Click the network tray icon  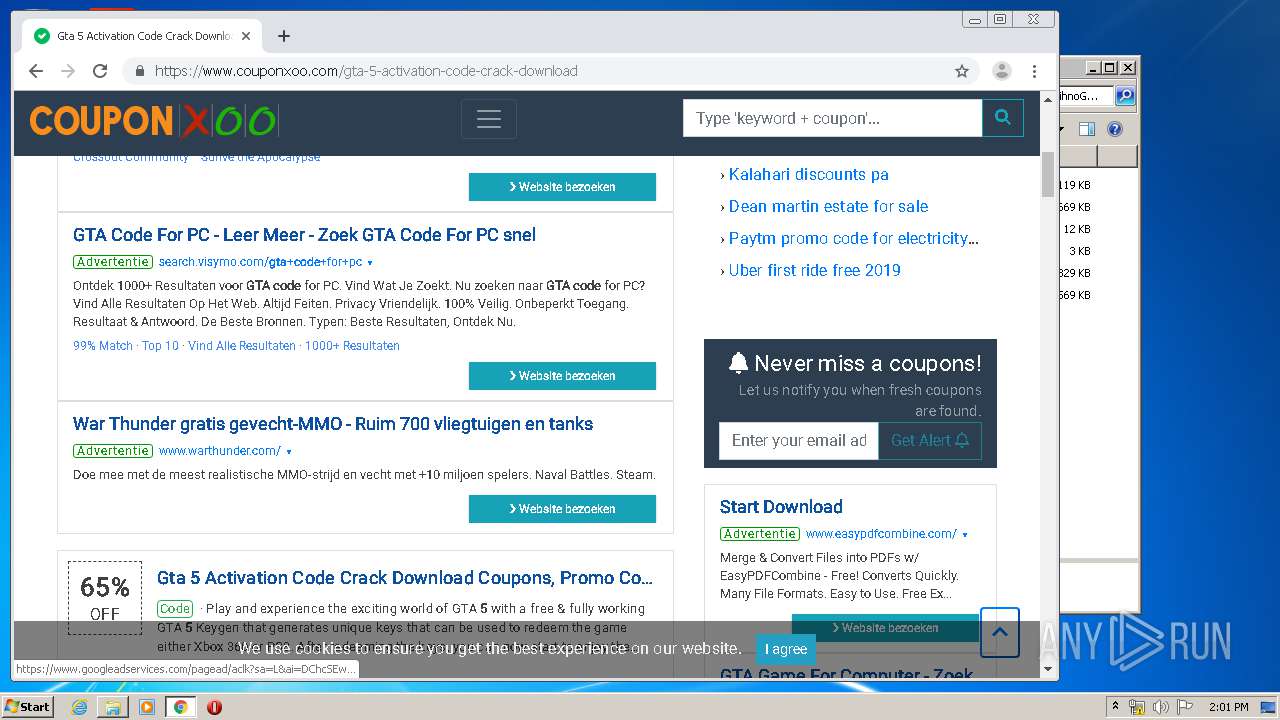pyautogui.click(x=1137, y=707)
